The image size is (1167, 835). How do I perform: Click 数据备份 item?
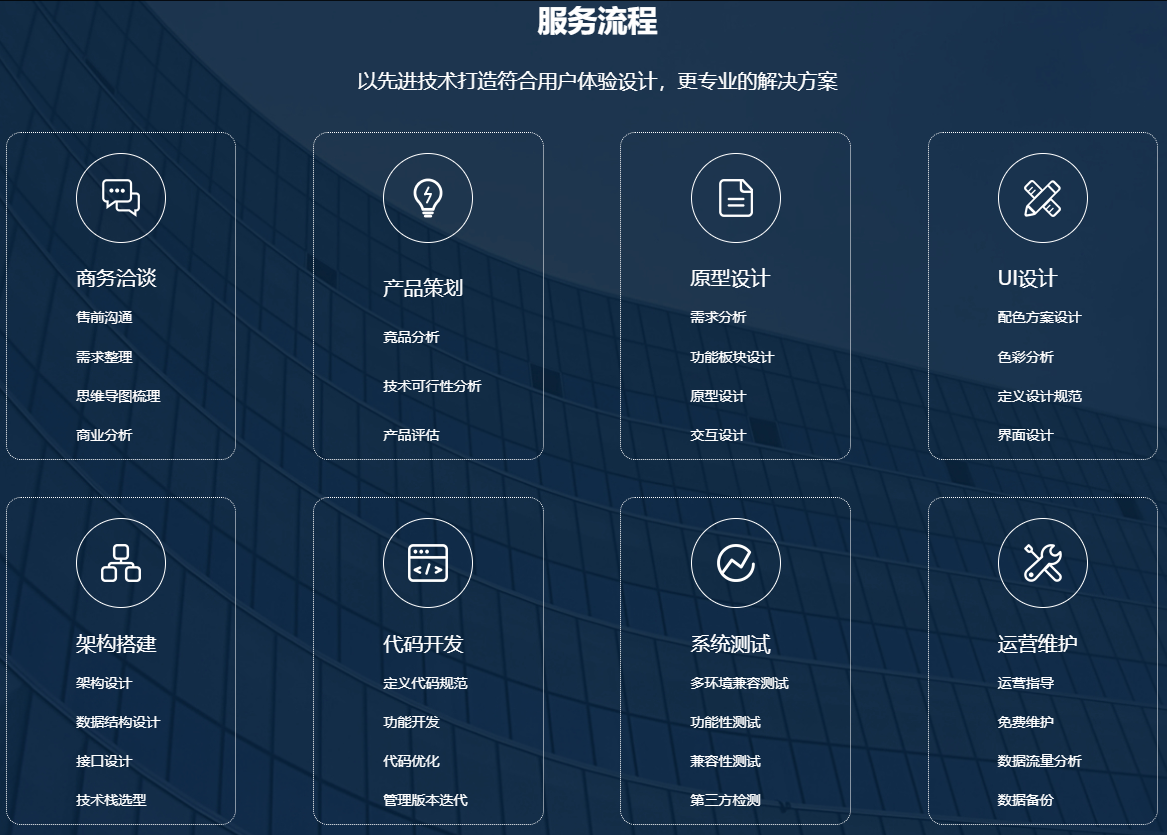coord(1026,800)
